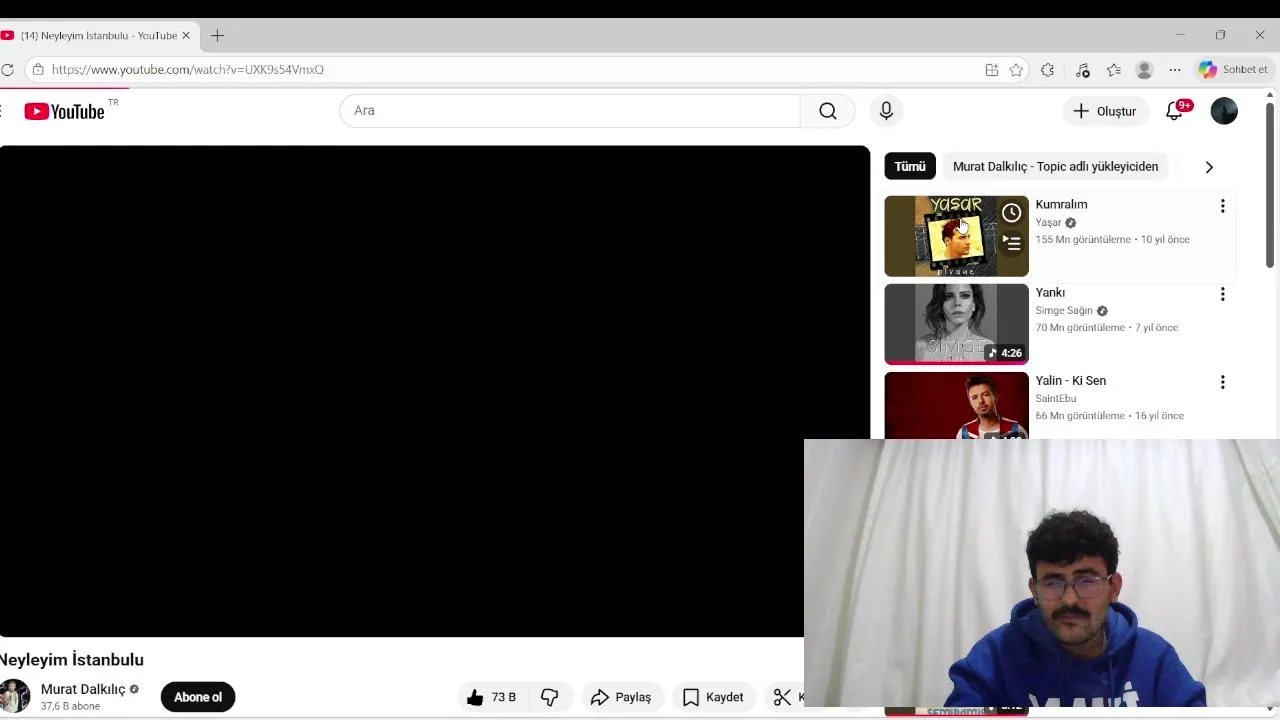The width and height of the screenshot is (1280, 720).
Task: Close the Neyleyim İstanbulu tab
Action: (x=185, y=36)
